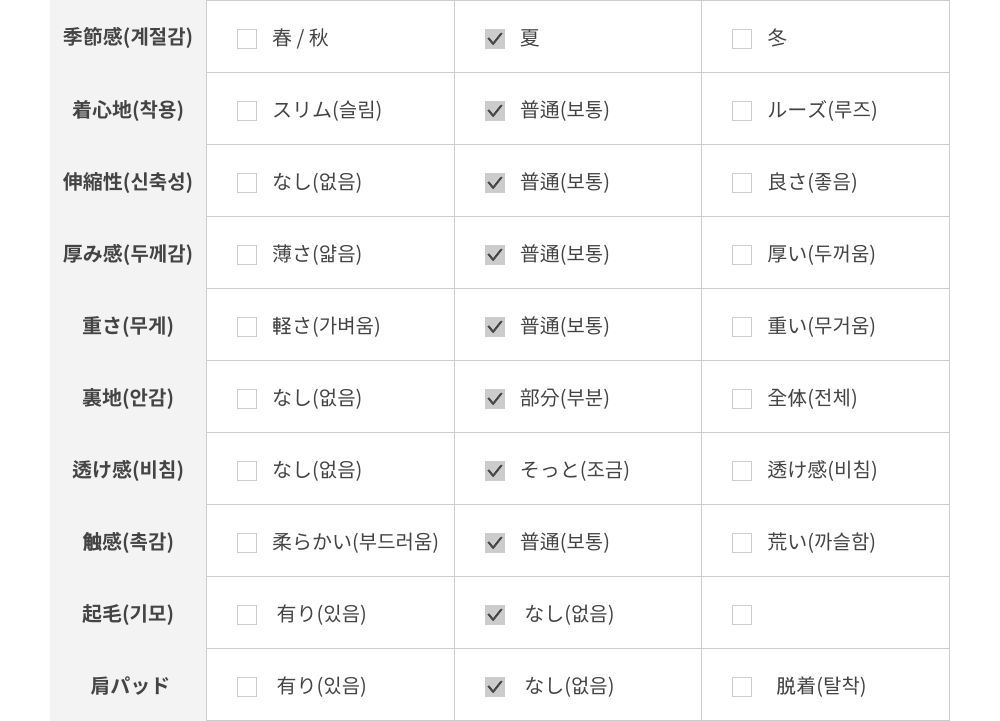The width and height of the screenshot is (1000, 721).
Task: Check 有り(있음) in the 起毛 row
Action: pyautogui.click(x=247, y=615)
